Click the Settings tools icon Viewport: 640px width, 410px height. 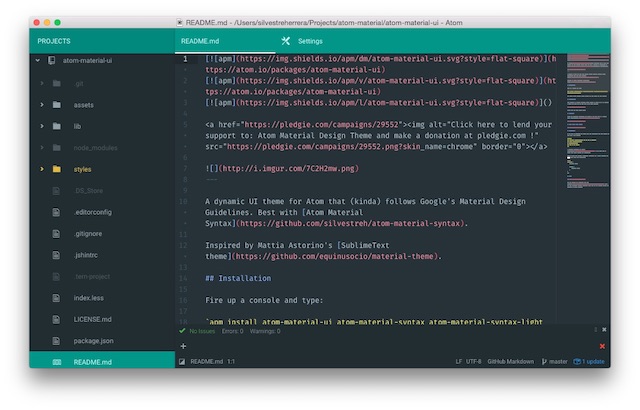pos(286,41)
